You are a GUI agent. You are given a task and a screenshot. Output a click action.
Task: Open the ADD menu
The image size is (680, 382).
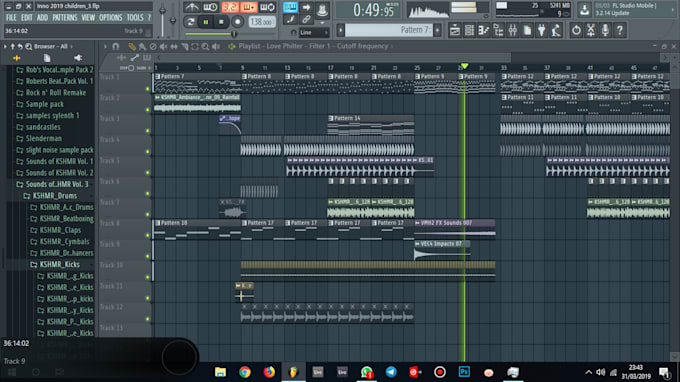42,18
